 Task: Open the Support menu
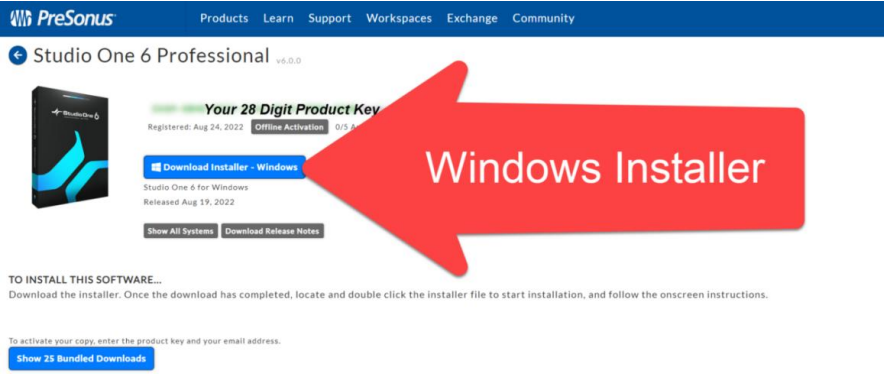coord(329,18)
